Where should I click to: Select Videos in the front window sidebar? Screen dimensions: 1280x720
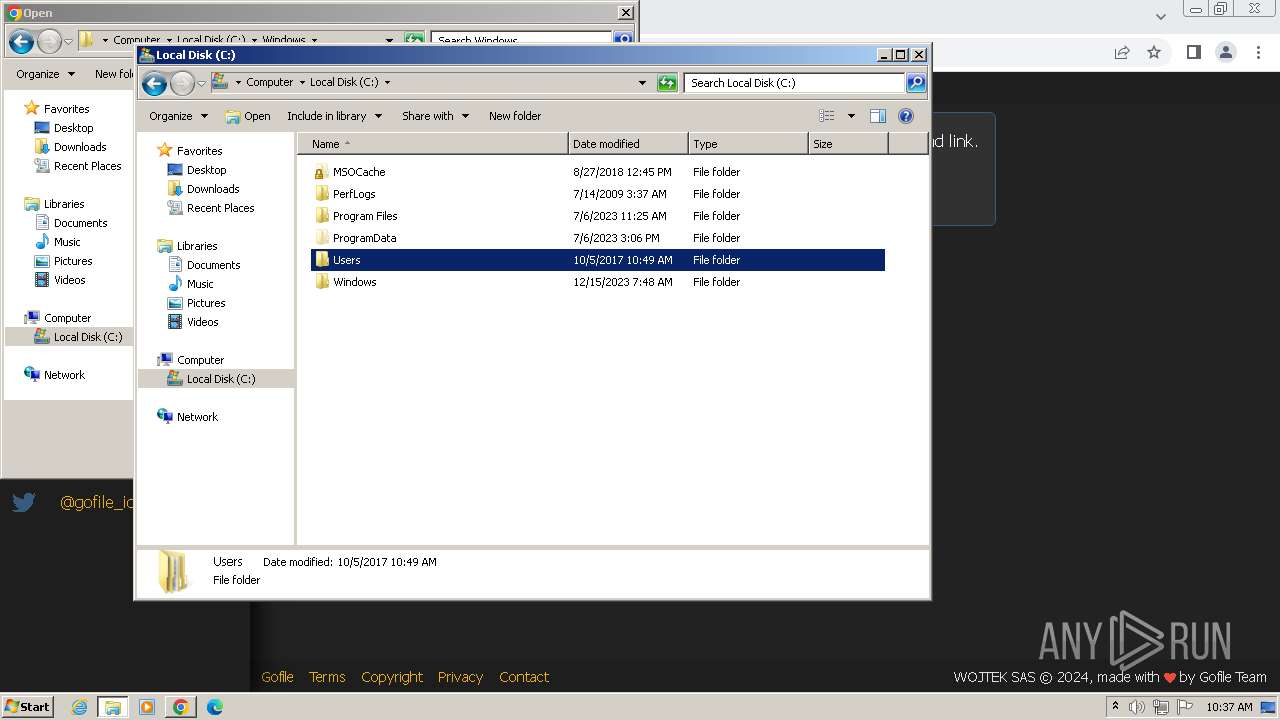point(202,322)
